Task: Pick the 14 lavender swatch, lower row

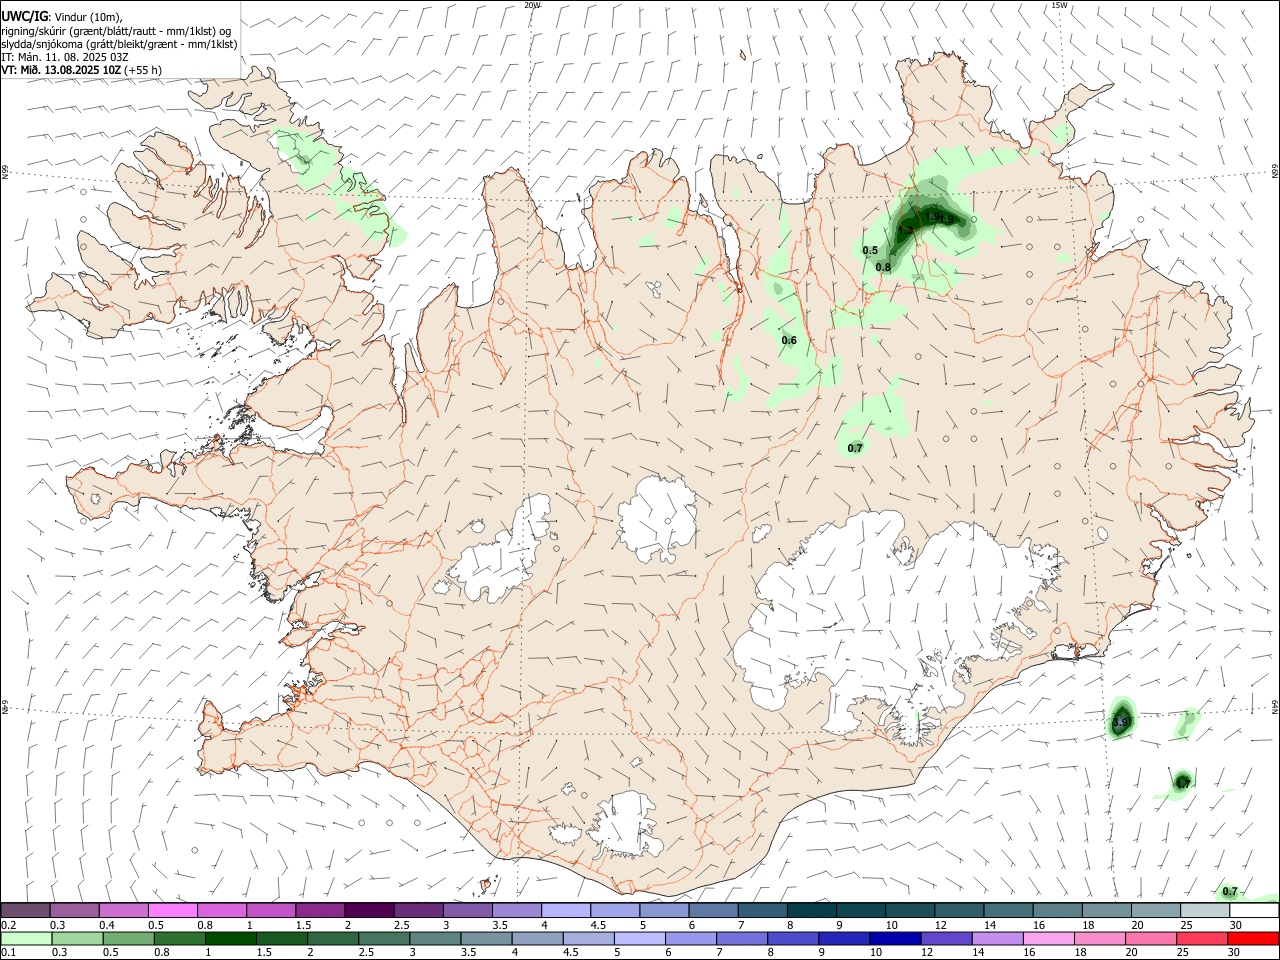Action: pos(997,938)
